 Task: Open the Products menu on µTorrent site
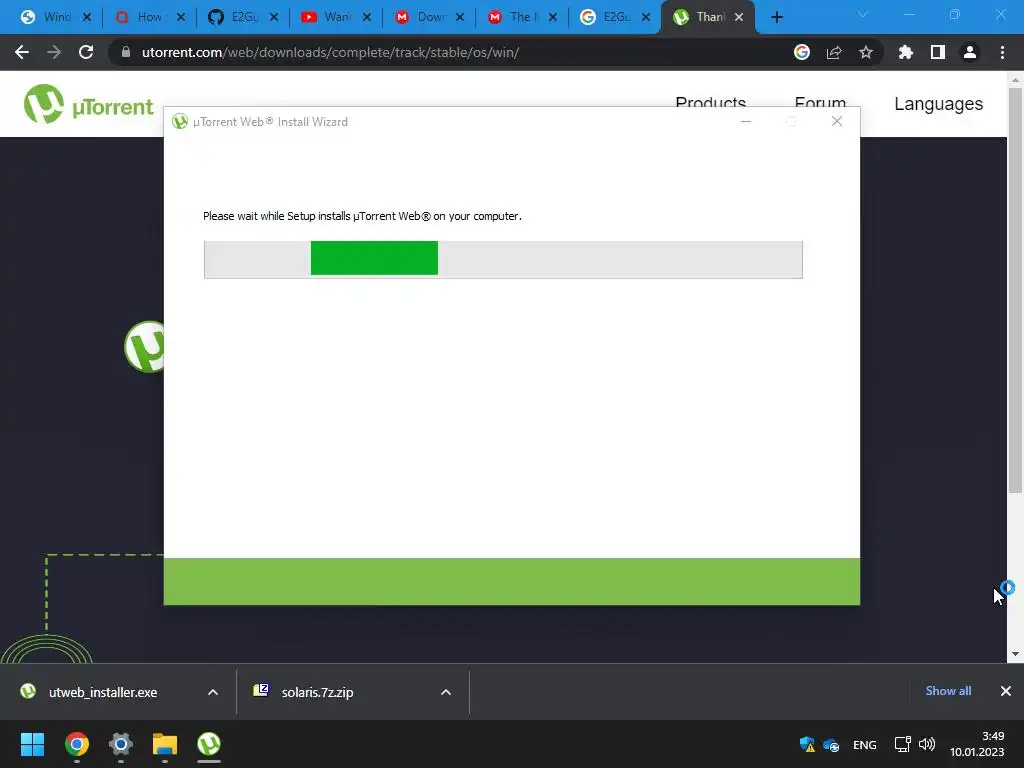pos(711,101)
